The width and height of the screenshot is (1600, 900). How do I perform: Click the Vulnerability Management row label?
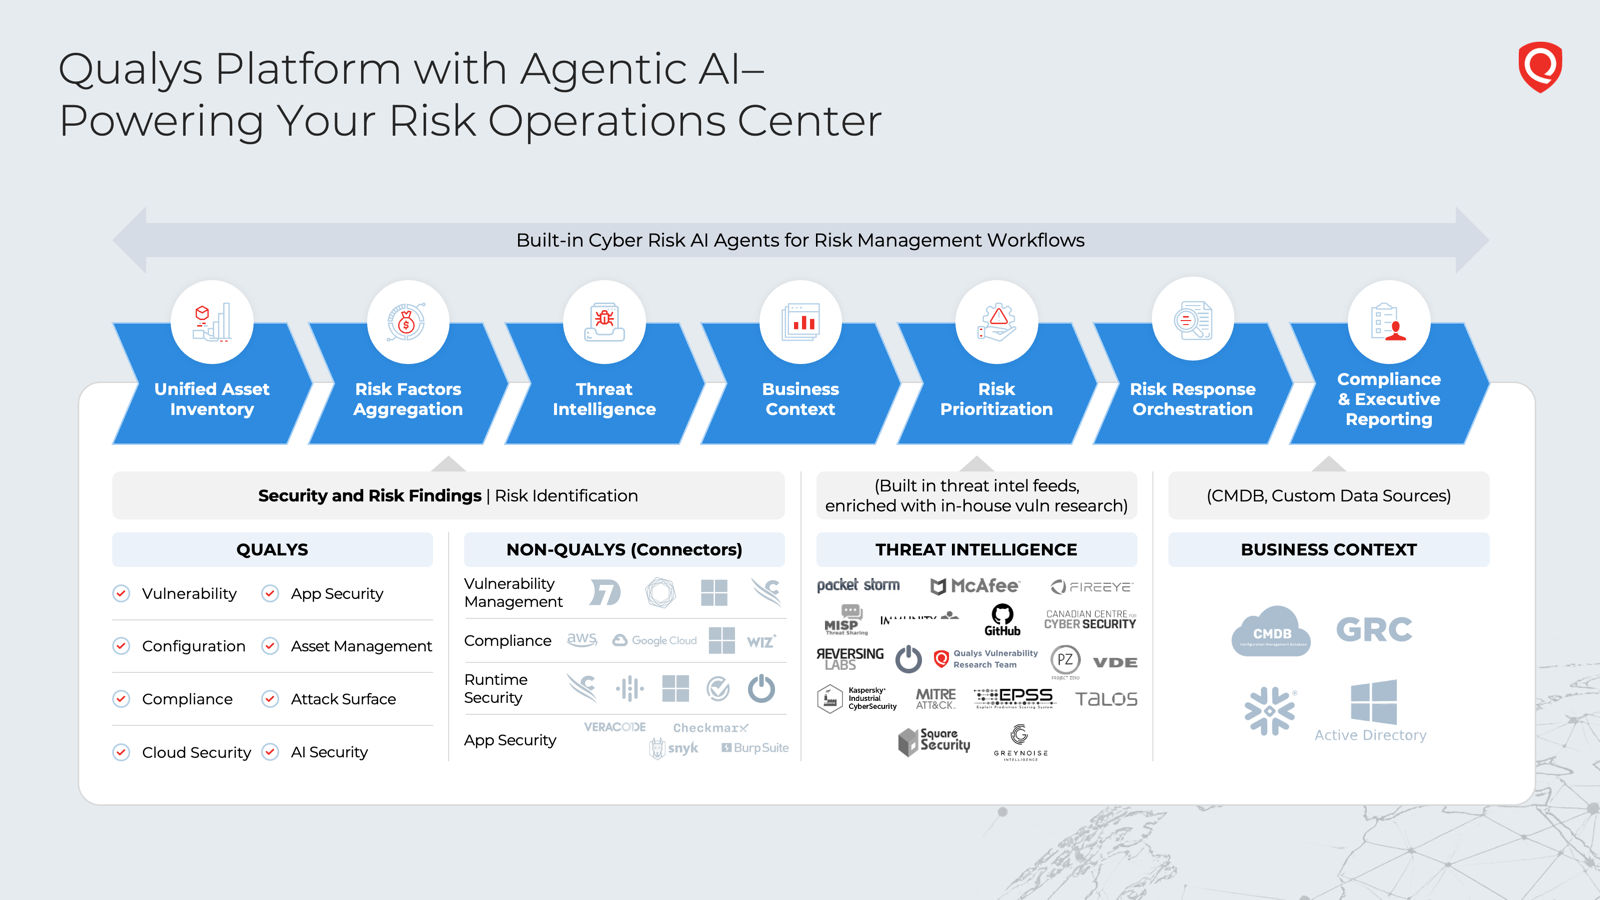coord(513,593)
